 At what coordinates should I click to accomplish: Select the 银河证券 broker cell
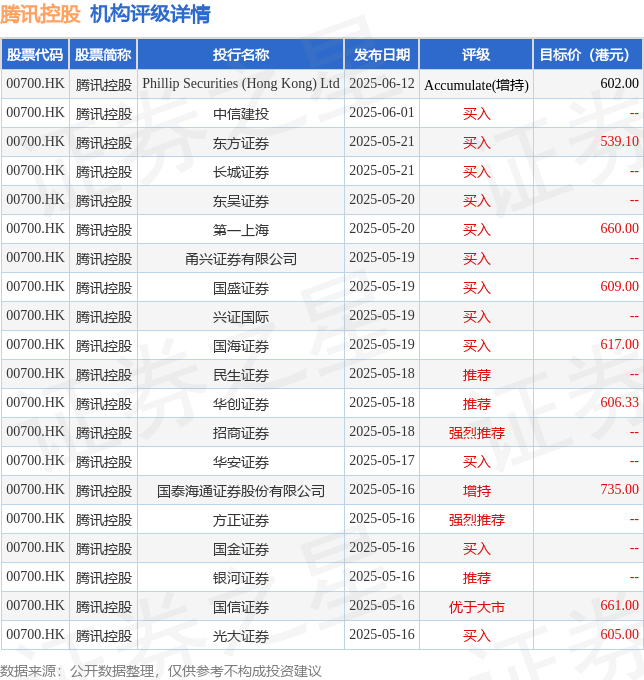[241, 579]
